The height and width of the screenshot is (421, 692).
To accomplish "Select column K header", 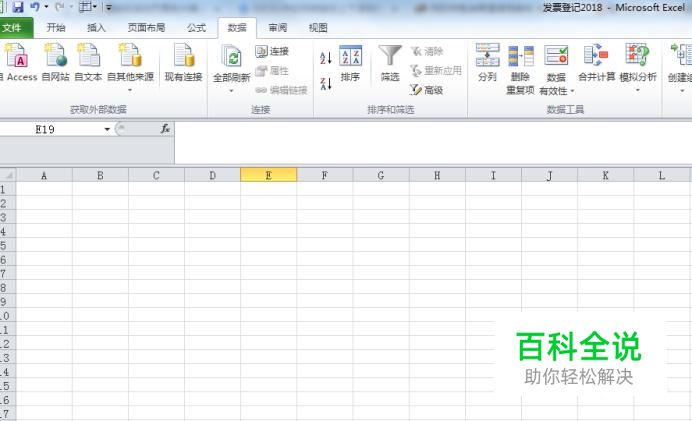I will (605, 175).
